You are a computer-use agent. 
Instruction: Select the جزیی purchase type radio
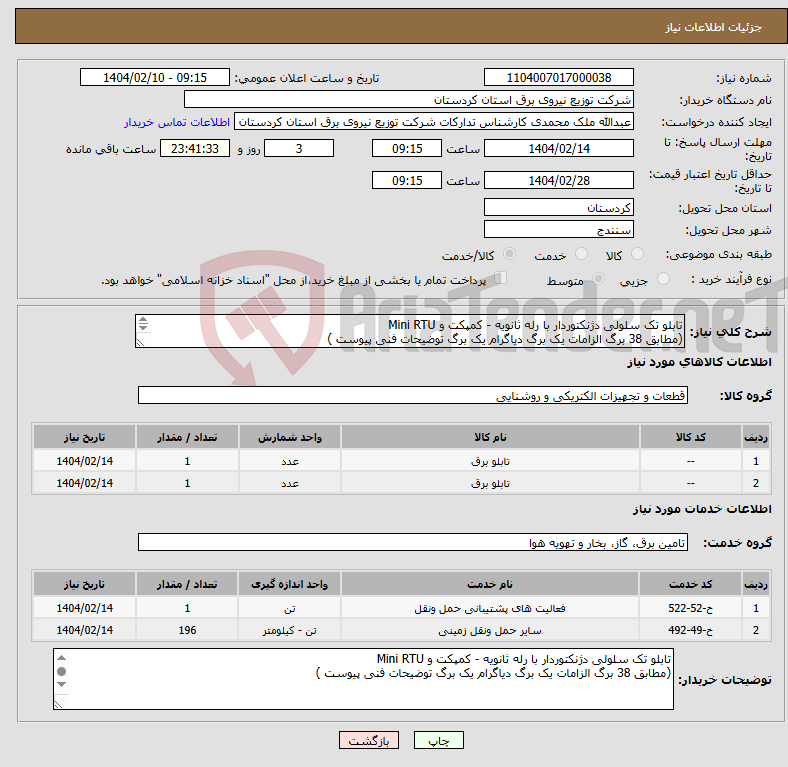click(663, 278)
